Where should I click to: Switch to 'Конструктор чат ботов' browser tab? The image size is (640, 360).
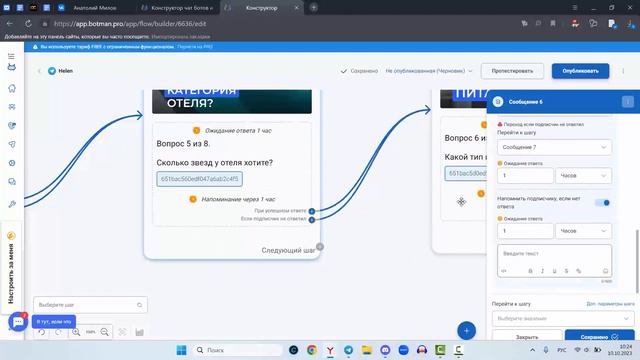pyautogui.click(x=177, y=8)
